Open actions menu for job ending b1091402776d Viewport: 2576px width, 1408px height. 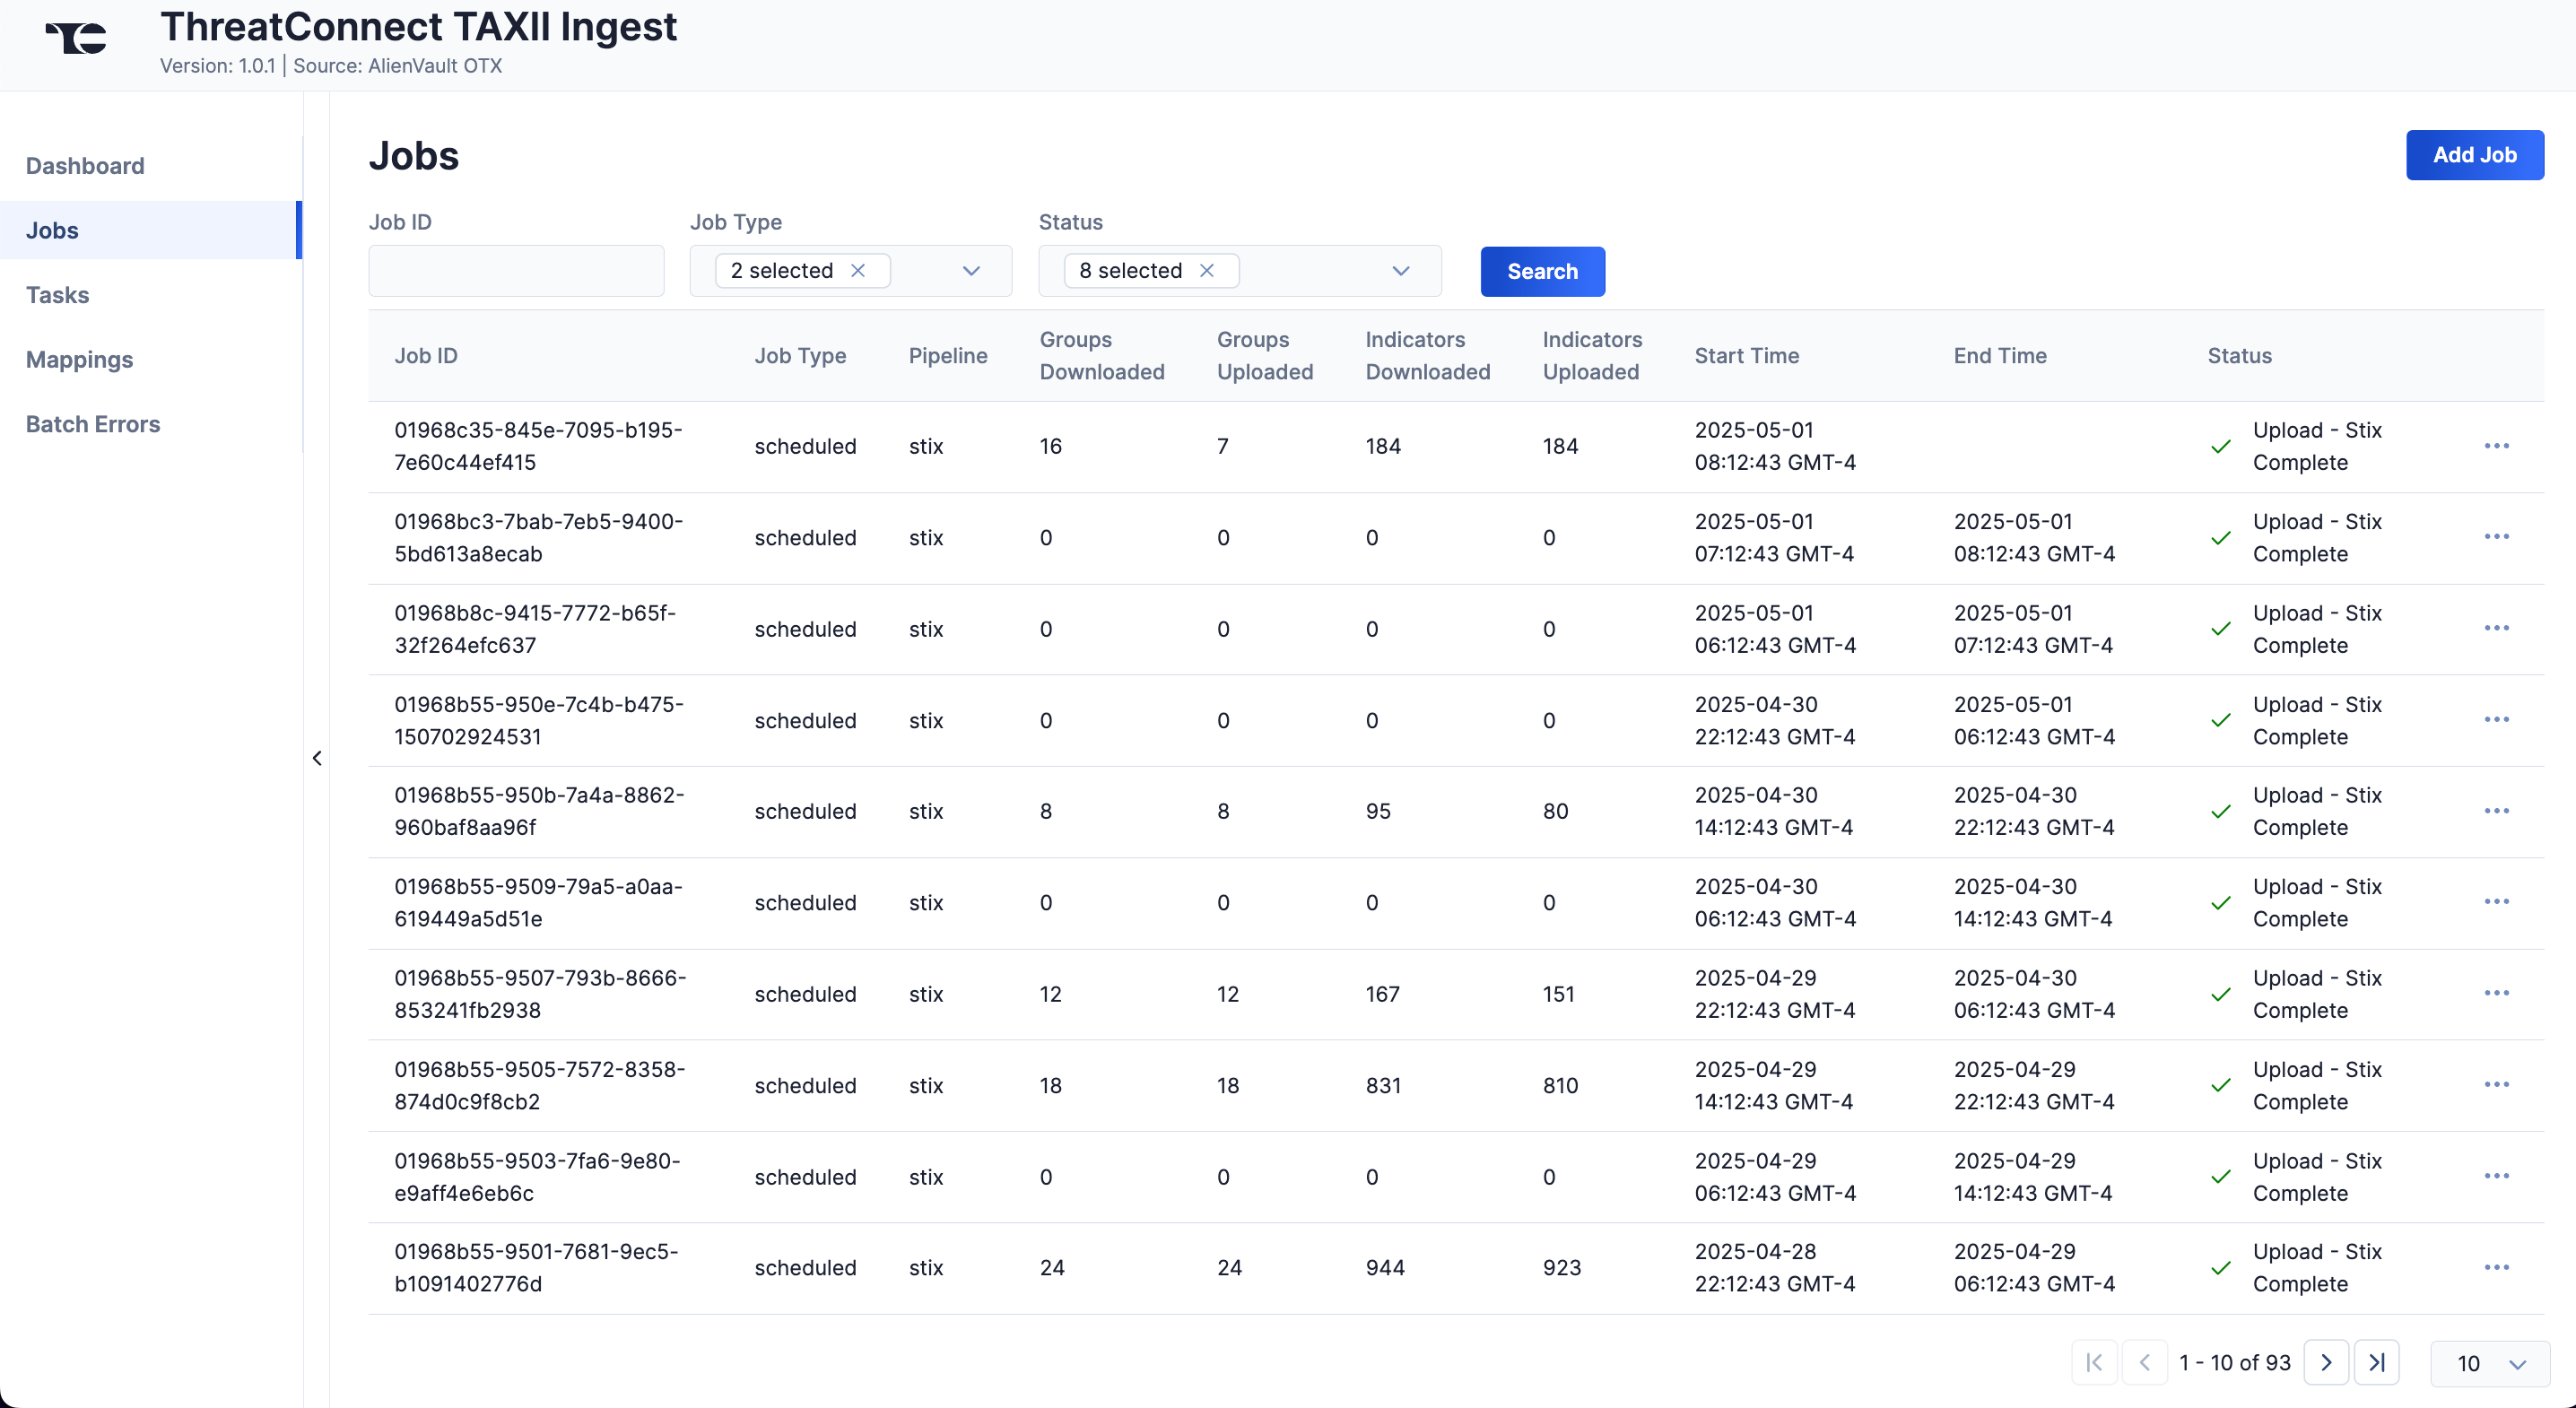(2496, 1268)
